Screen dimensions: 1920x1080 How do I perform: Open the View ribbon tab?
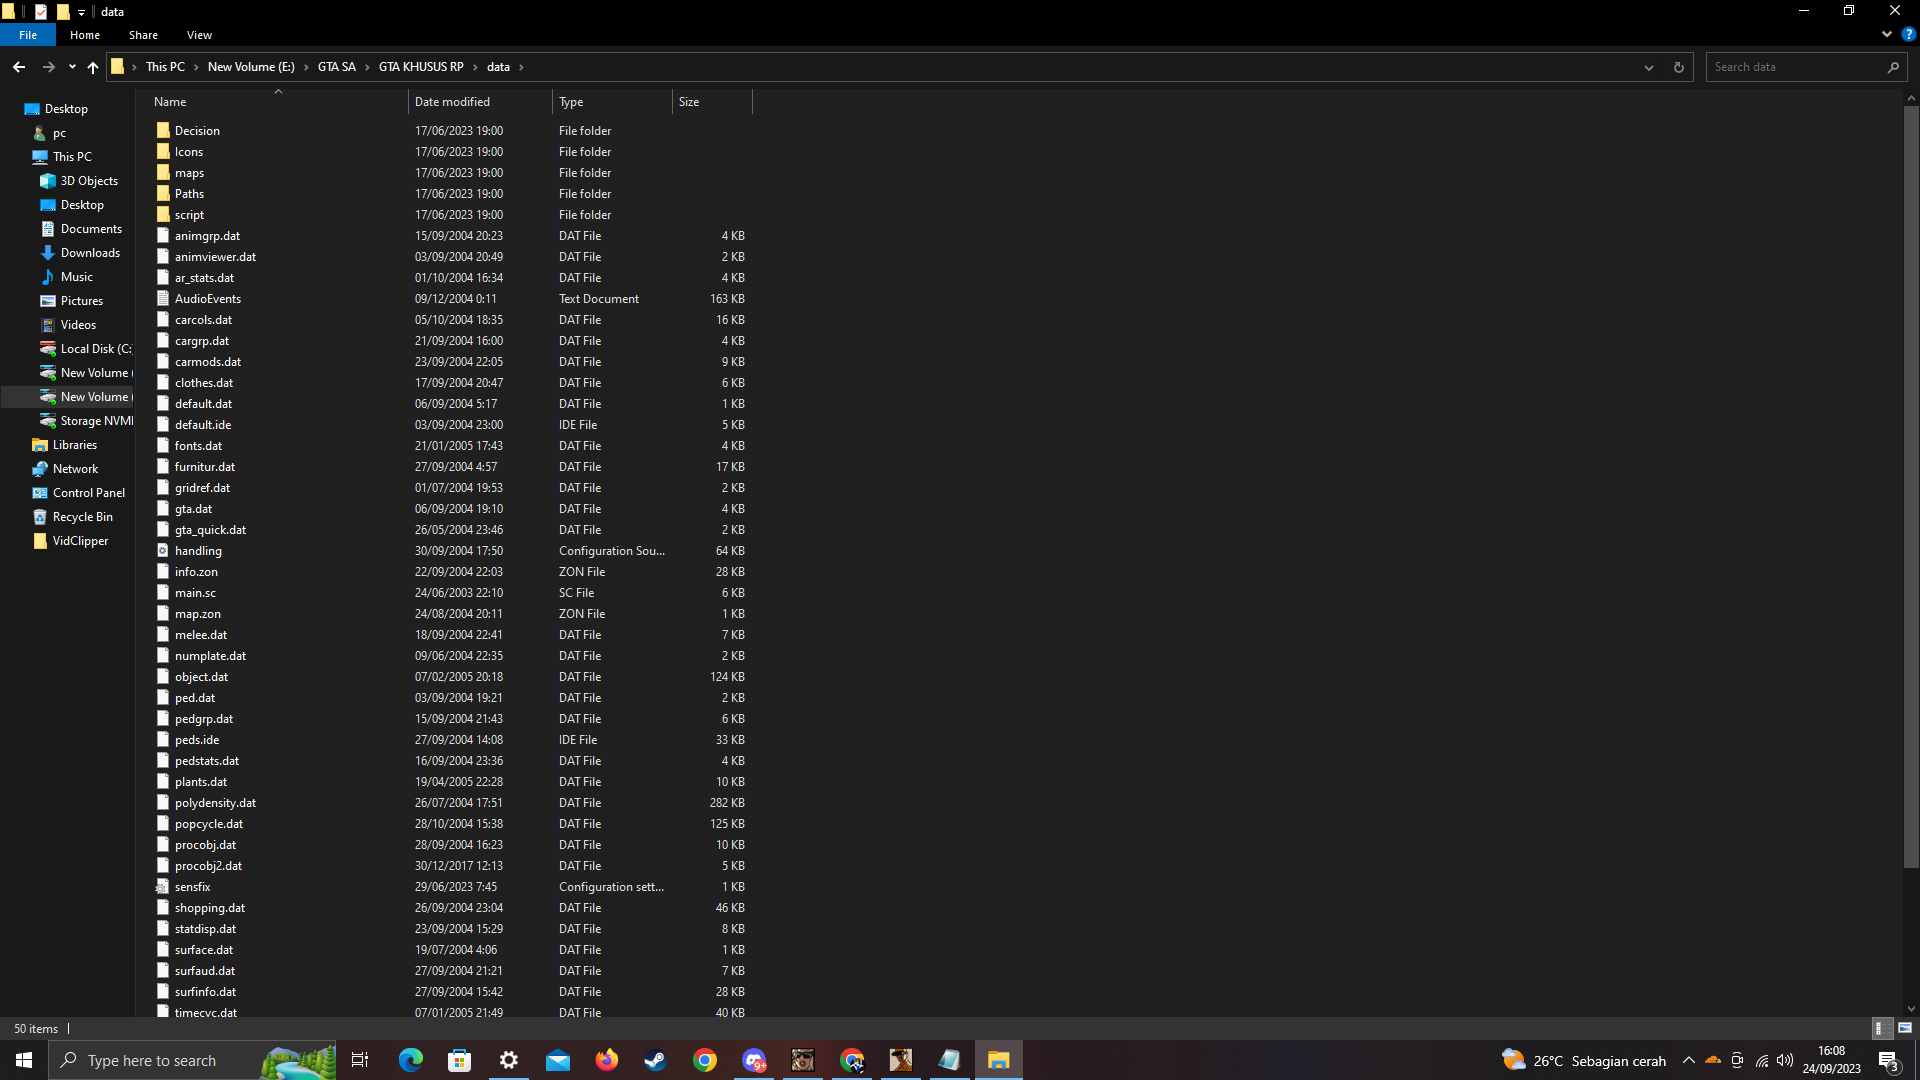pos(199,35)
